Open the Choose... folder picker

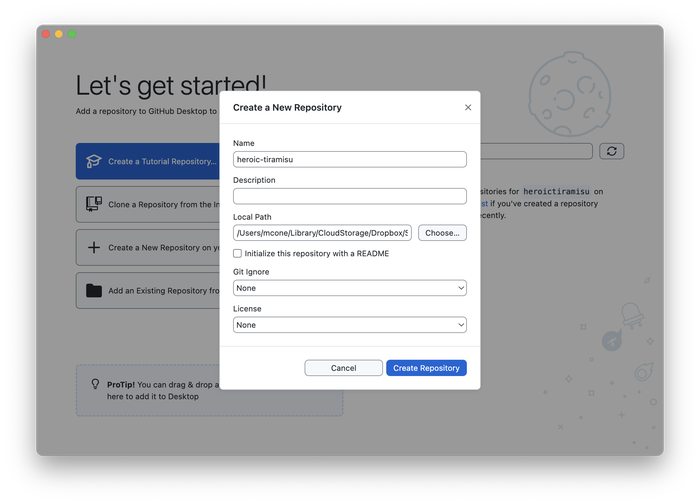442,233
